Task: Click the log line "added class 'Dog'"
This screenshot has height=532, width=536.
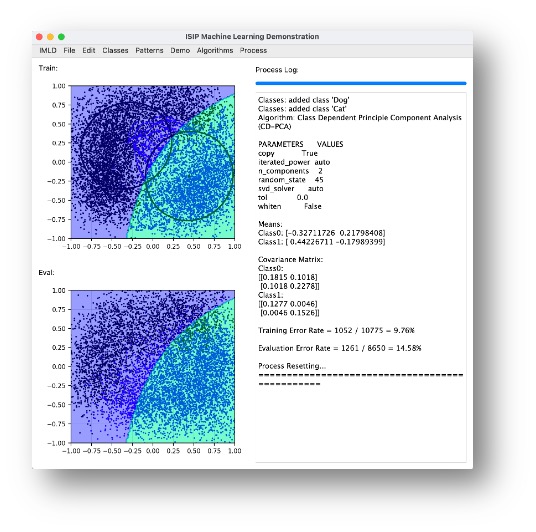Action: pyautogui.click(x=304, y=100)
